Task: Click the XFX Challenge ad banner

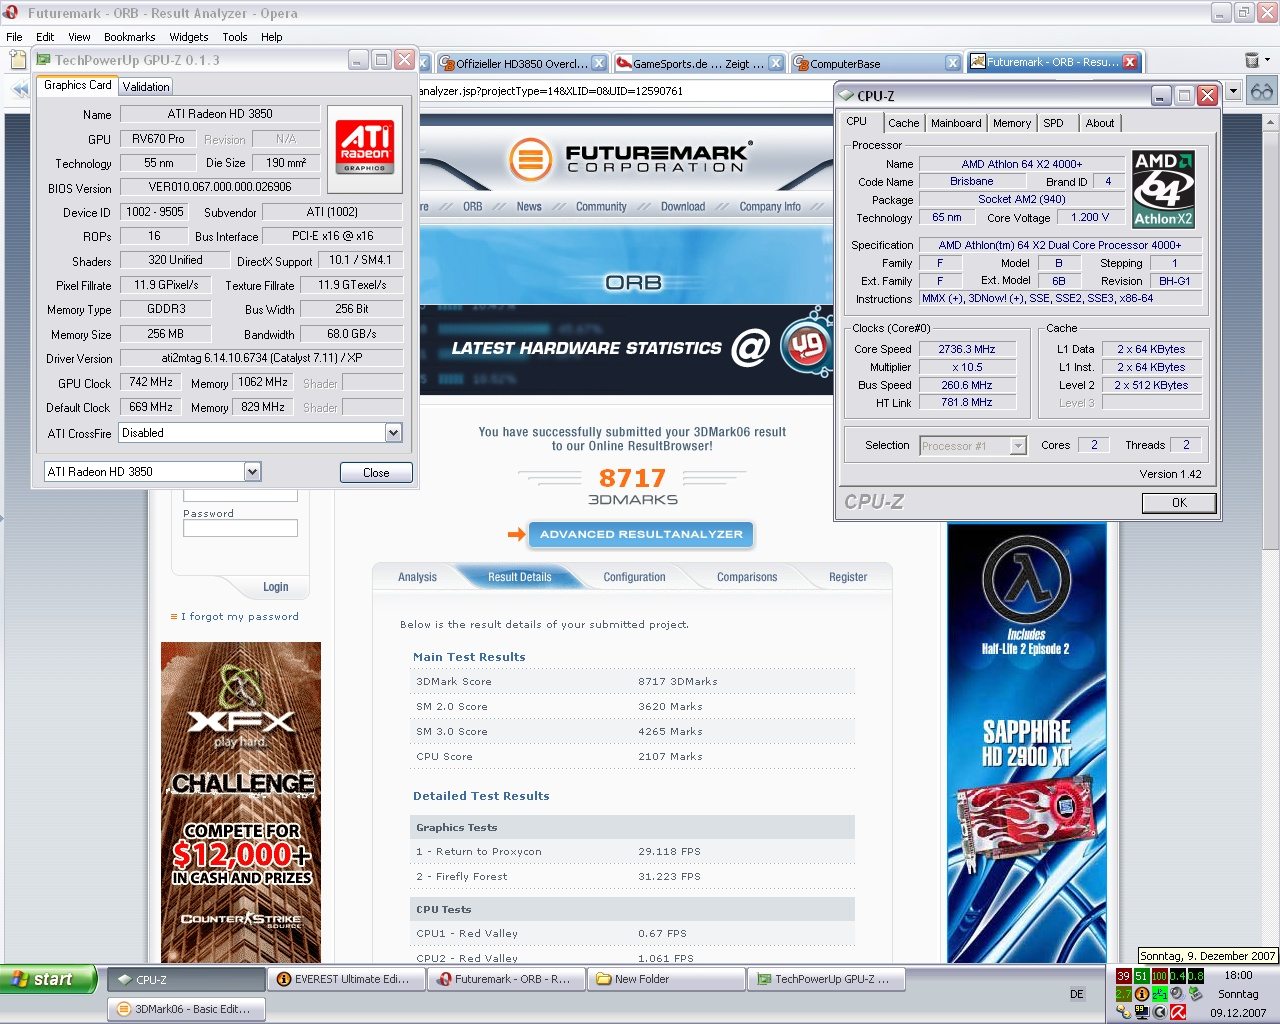Action: [241, 802]
